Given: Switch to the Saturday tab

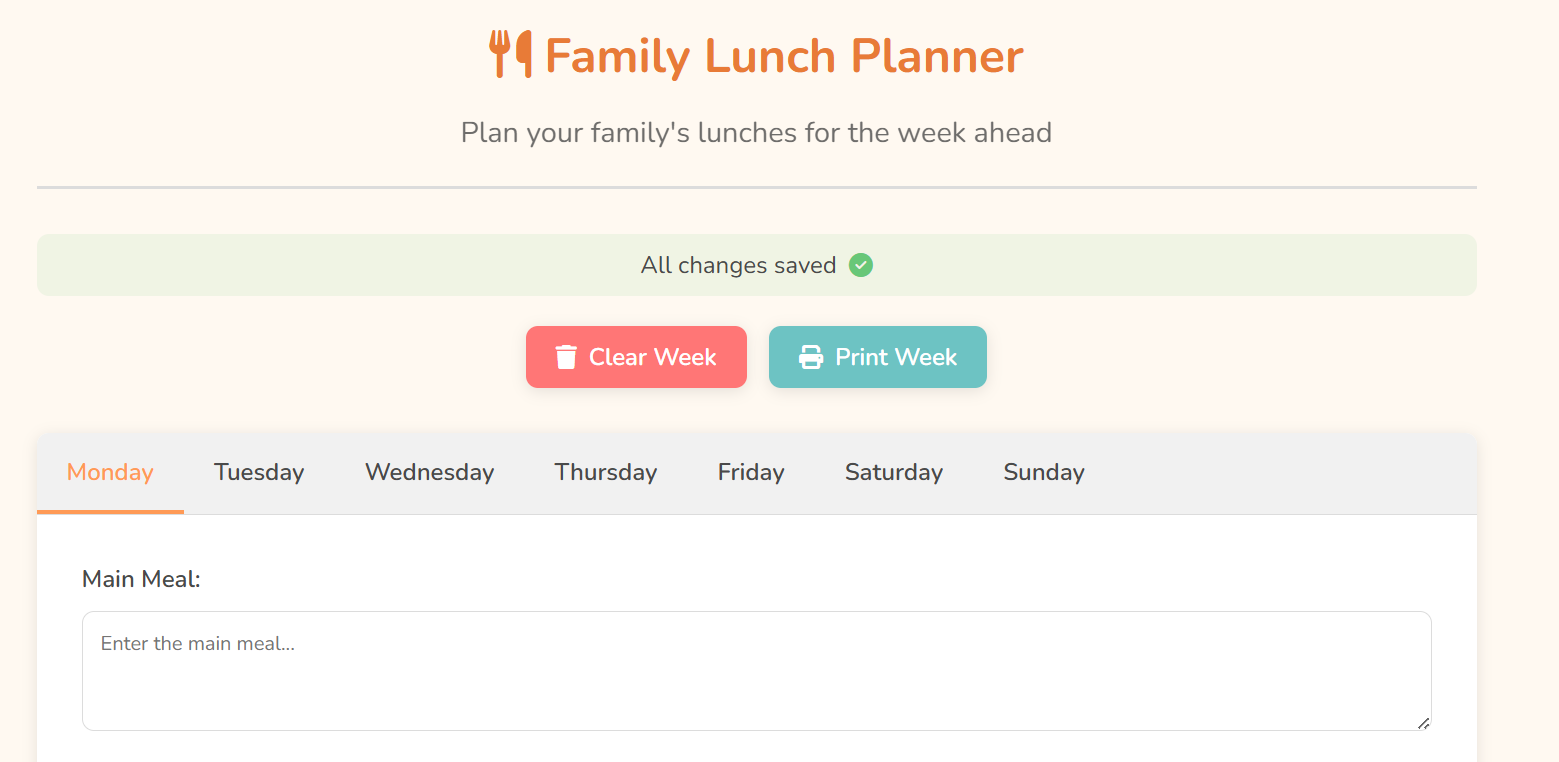Looking at the screenshot, I should click(x=894, y=473).
